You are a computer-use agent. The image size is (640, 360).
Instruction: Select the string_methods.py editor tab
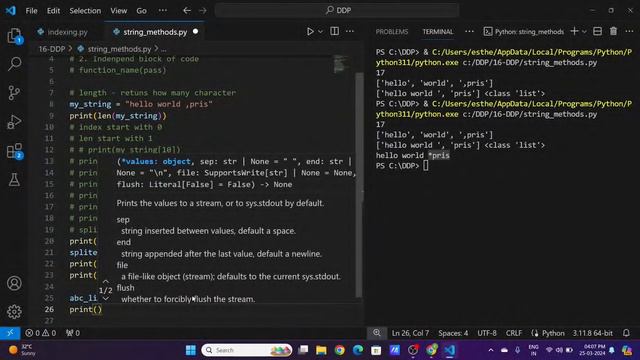coord(155,32)
